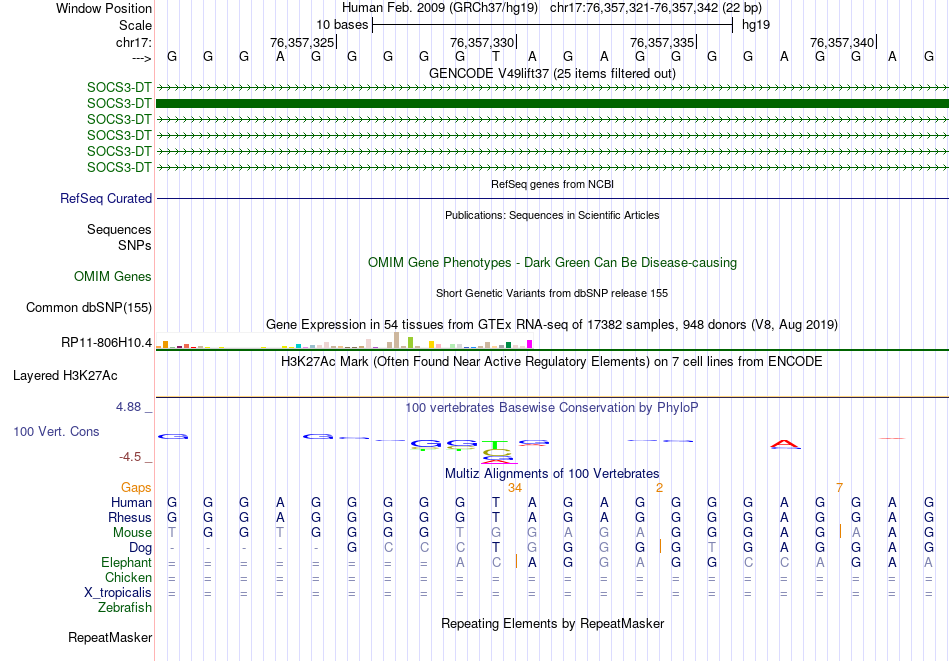Click the sequence direction arrow --->
950x661 pixels.
click(x=141, y=58)
